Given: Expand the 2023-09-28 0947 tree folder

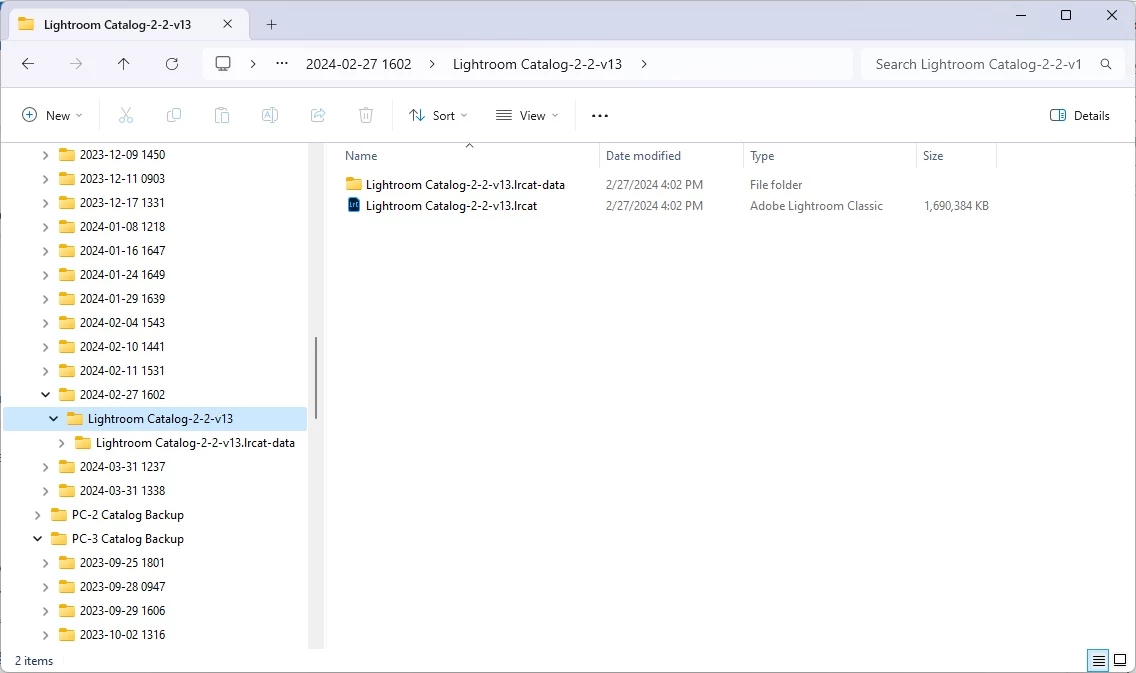Looking at the screenshot, I should coord(46,587).
